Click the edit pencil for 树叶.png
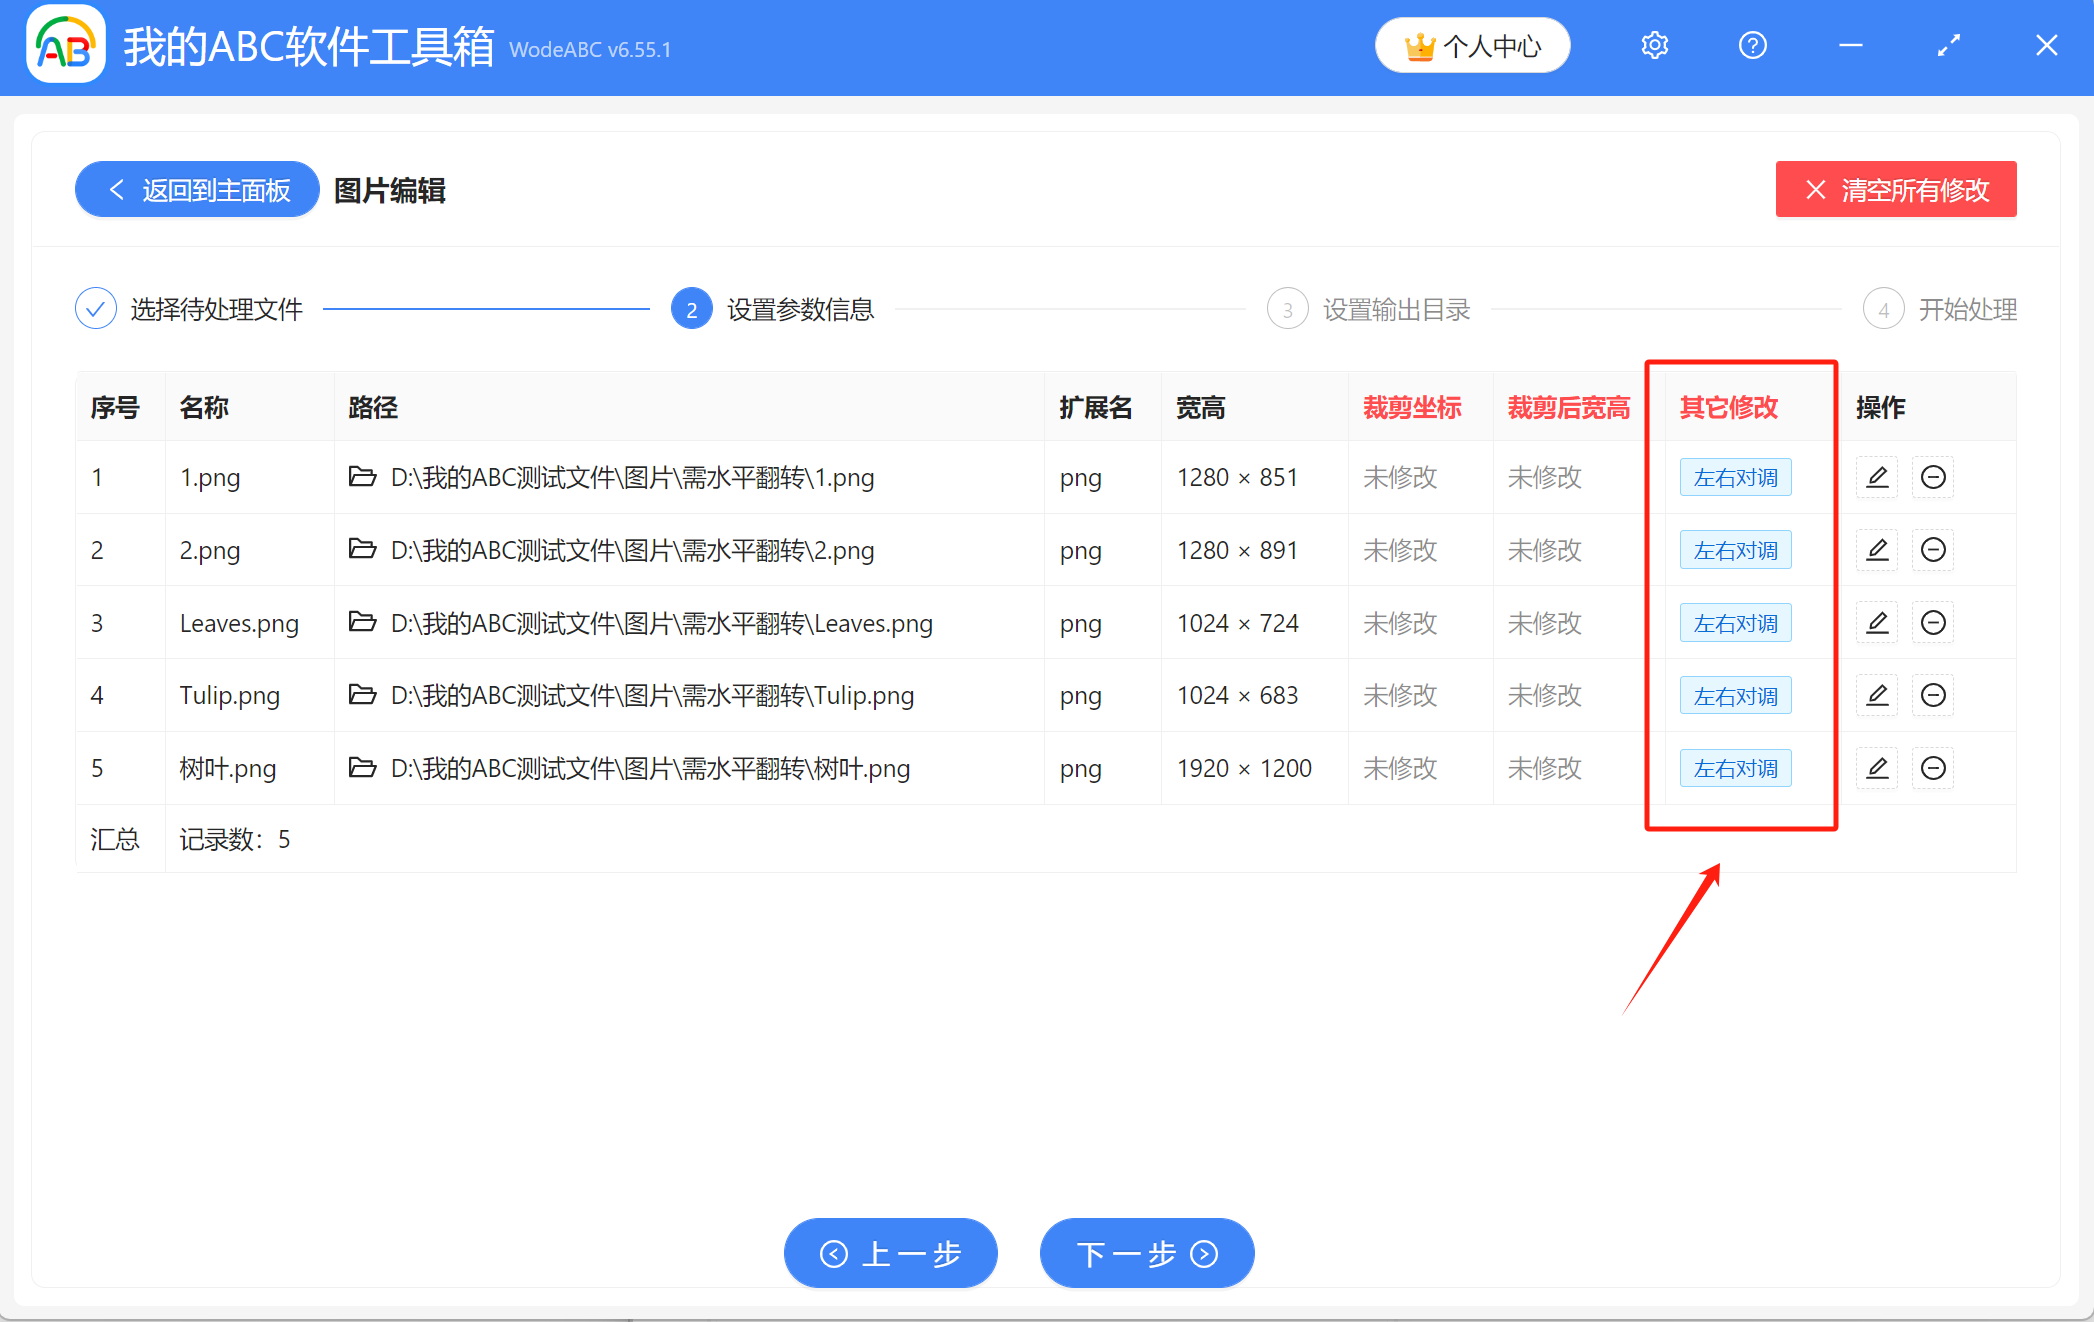The width and height of the screenshot is (2094, 1322). (1877, 768)
